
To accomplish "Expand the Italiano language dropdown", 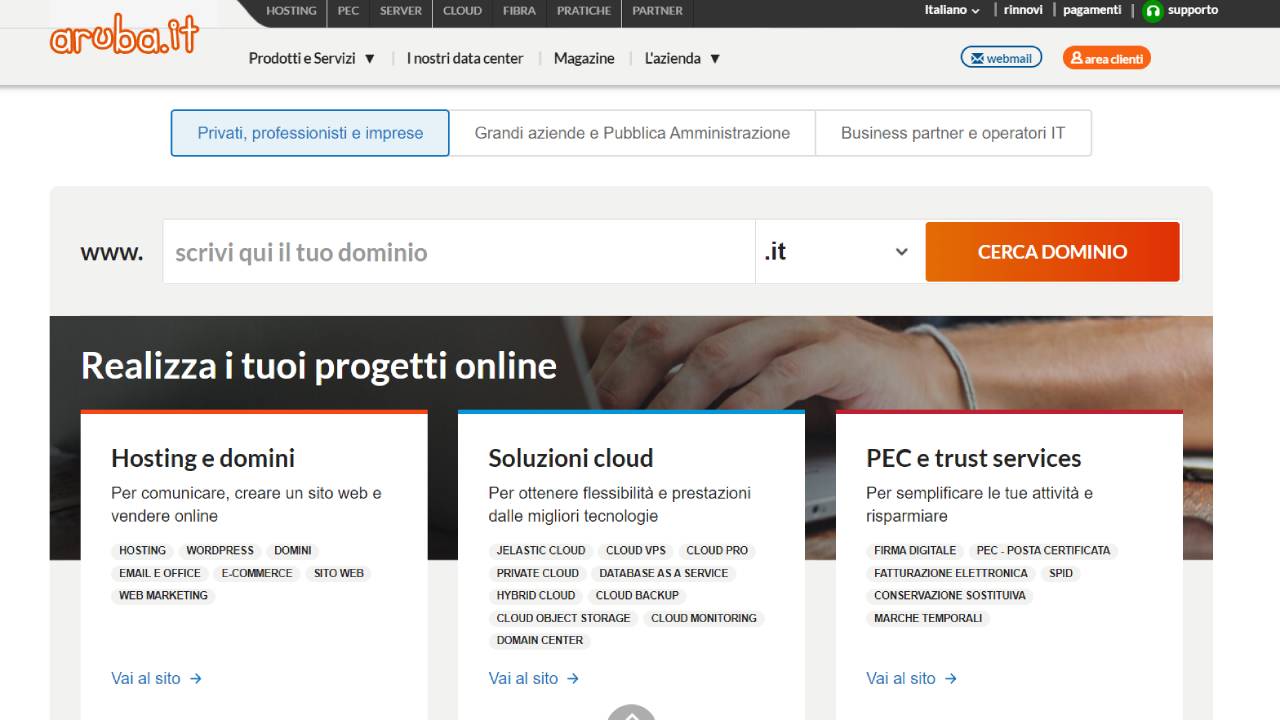I will [x=952, y=10].
